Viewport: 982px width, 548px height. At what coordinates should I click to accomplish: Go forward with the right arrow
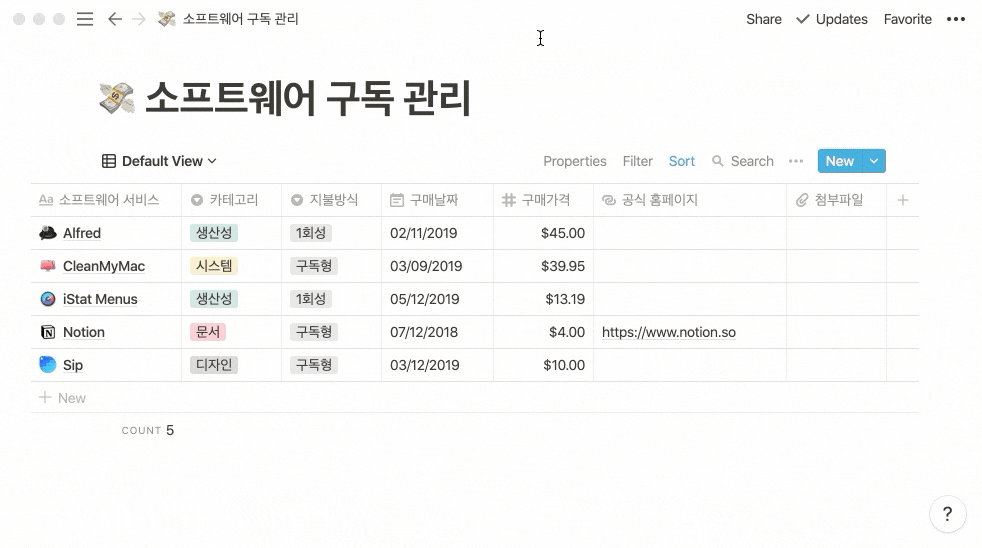tap(138, 19)
